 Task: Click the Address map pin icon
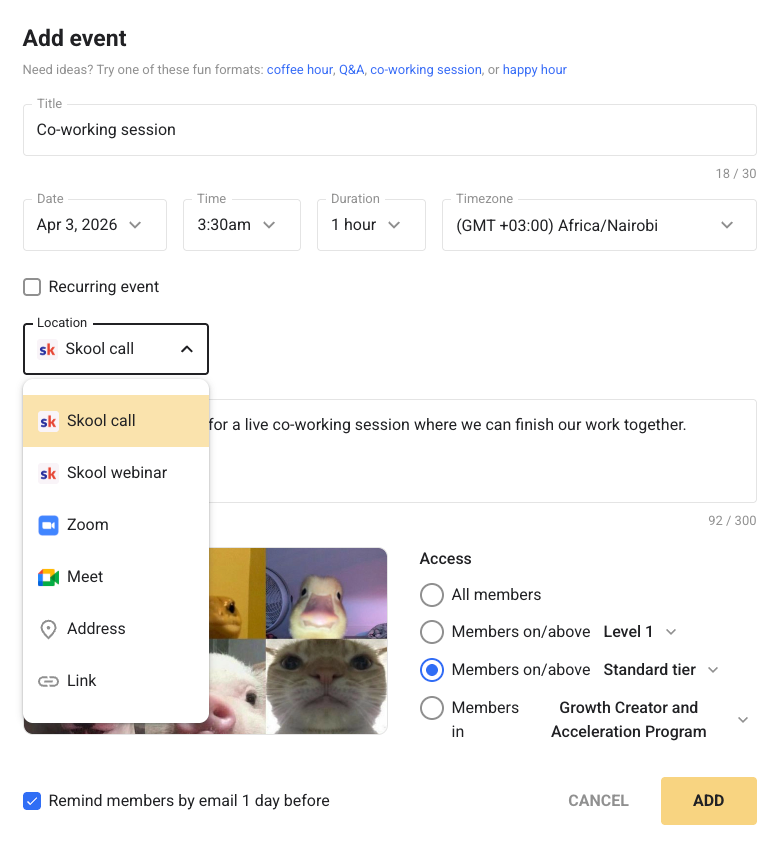pyautogui.click(x=48, y=629)
